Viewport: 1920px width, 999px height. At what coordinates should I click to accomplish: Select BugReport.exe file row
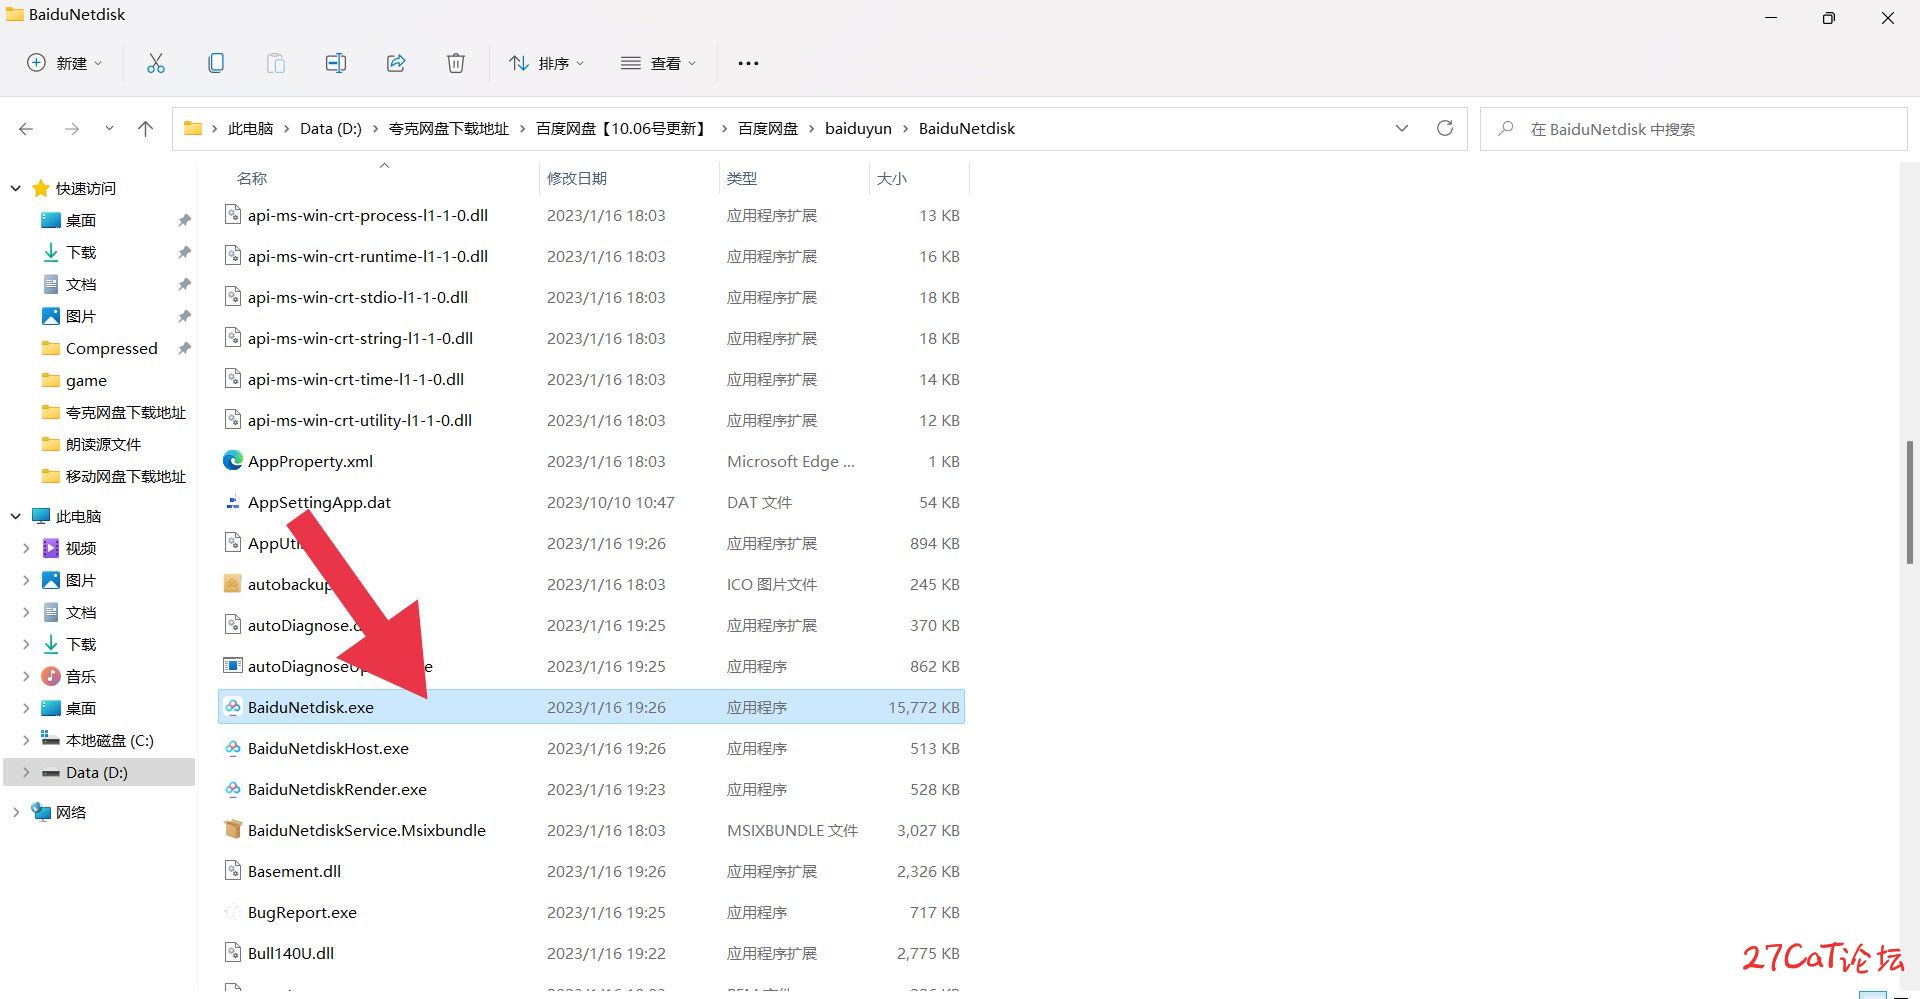pos(591,912)
